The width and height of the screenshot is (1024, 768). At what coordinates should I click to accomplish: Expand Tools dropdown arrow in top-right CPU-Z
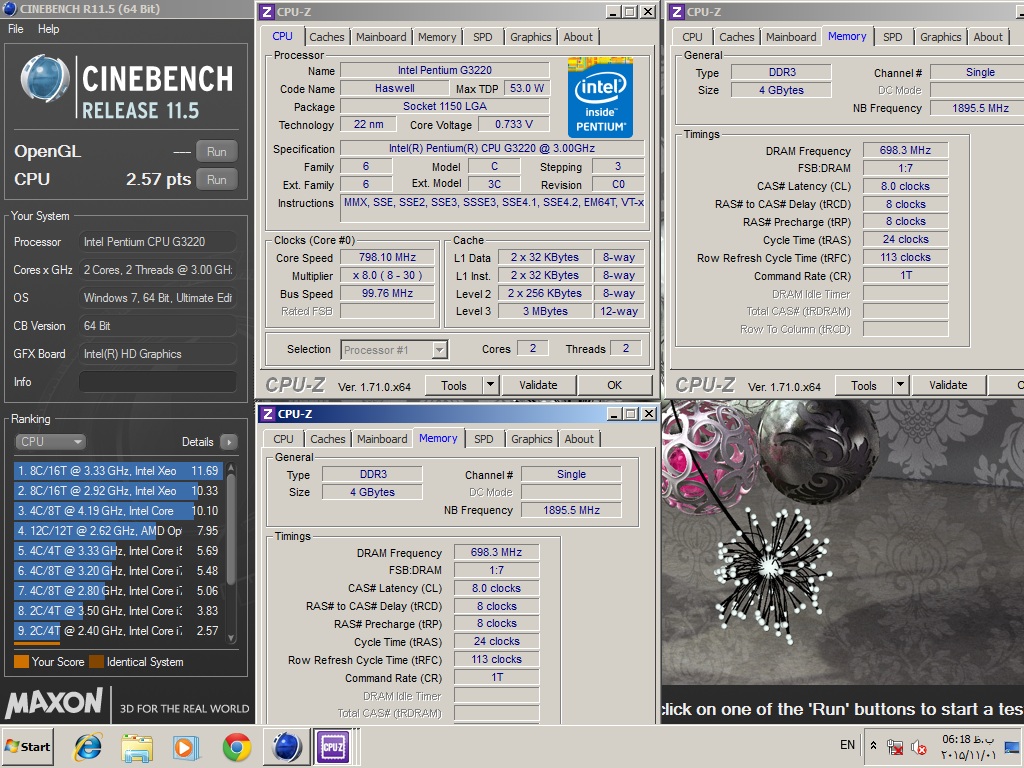(x=901, y=385)
